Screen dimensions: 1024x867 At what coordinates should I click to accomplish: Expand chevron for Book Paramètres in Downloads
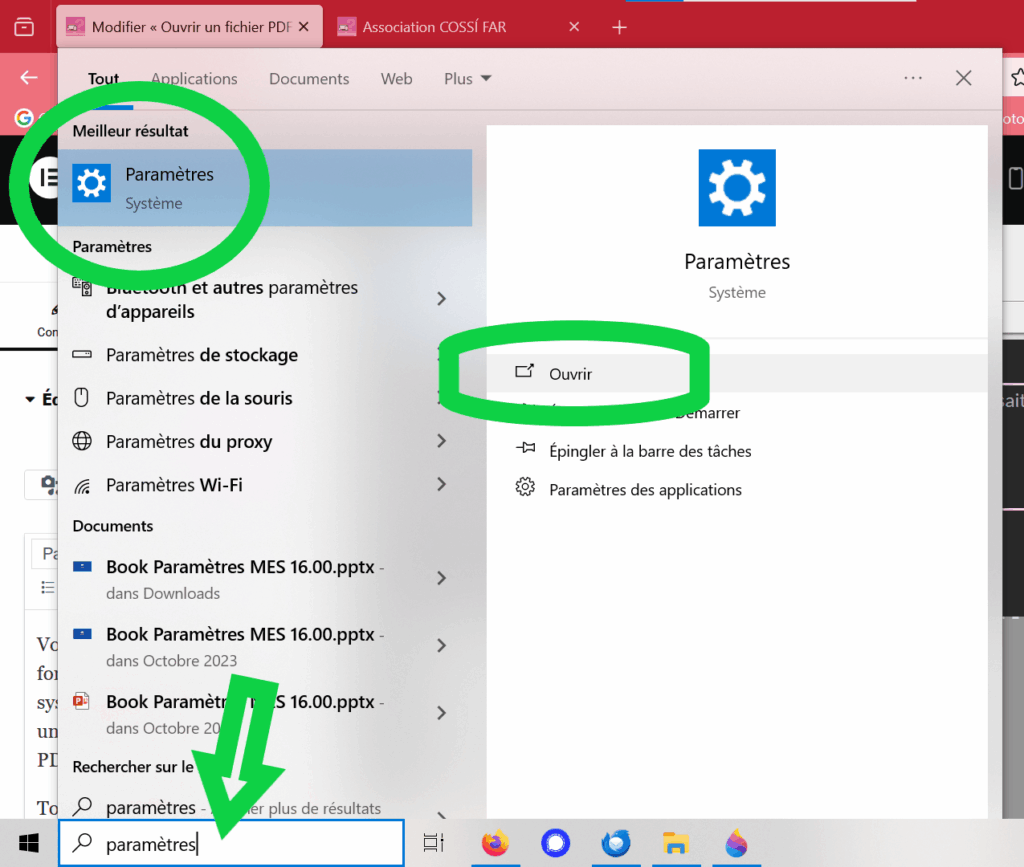pos(441,578)
